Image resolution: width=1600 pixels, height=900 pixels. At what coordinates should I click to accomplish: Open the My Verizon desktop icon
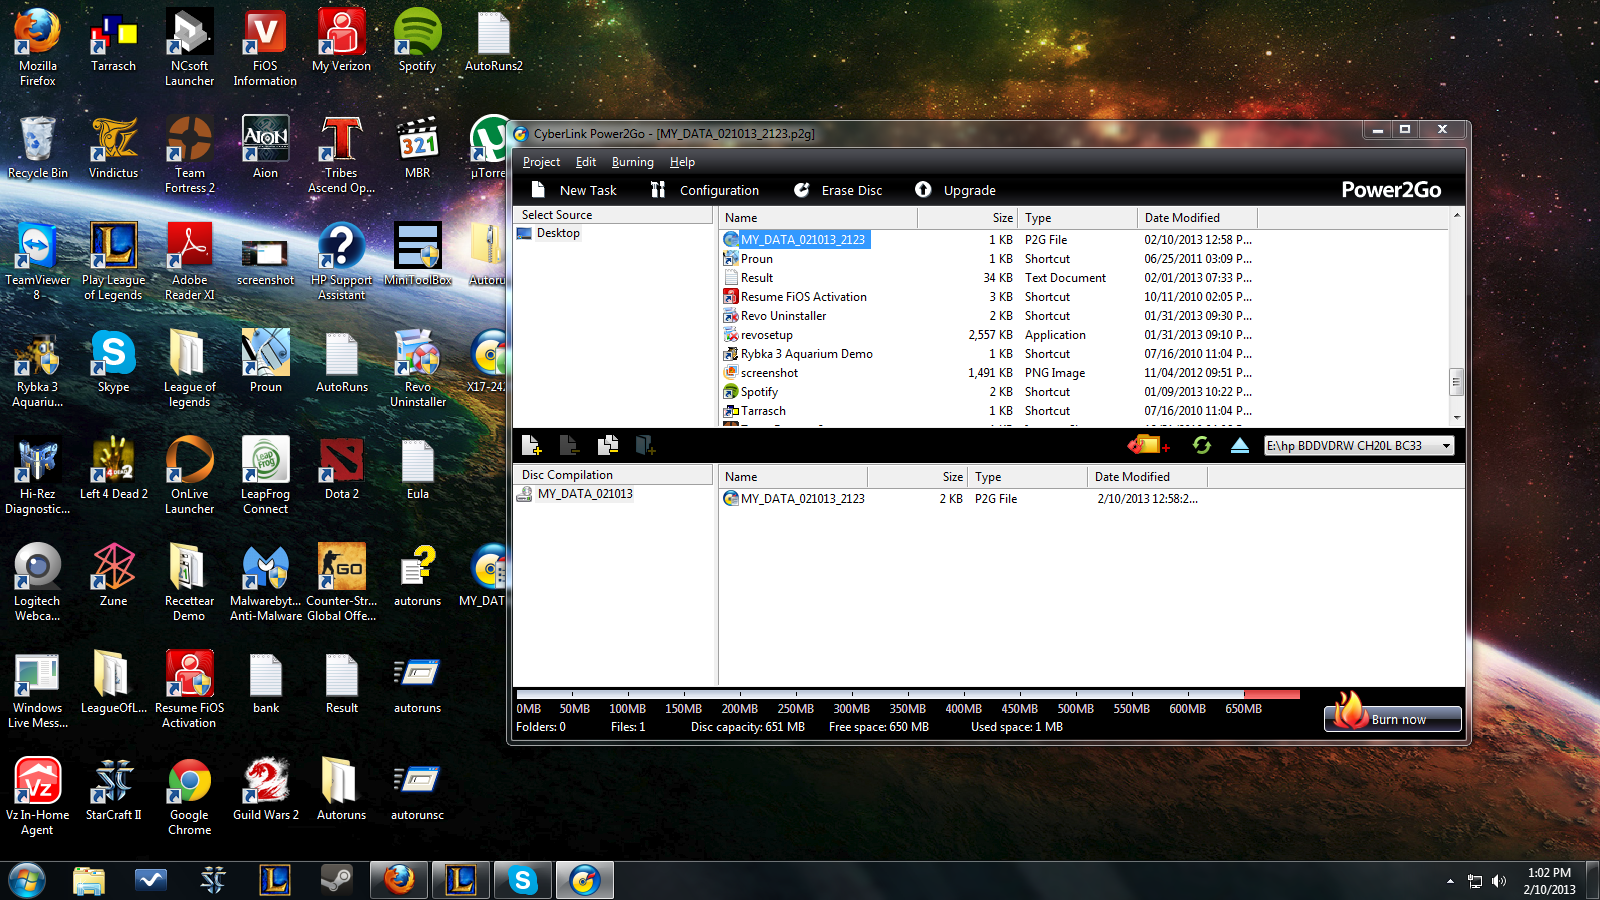[x=341, y=40]
